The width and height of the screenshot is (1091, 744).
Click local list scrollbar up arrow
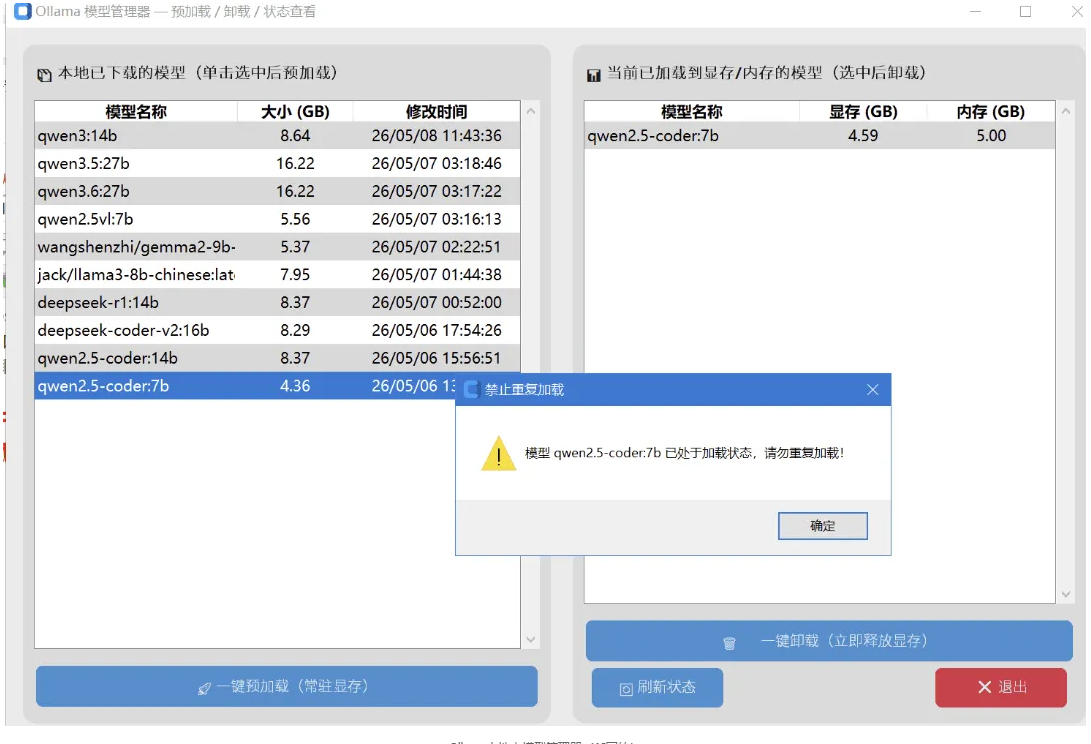pyautogui.click(x=531, y=111)
